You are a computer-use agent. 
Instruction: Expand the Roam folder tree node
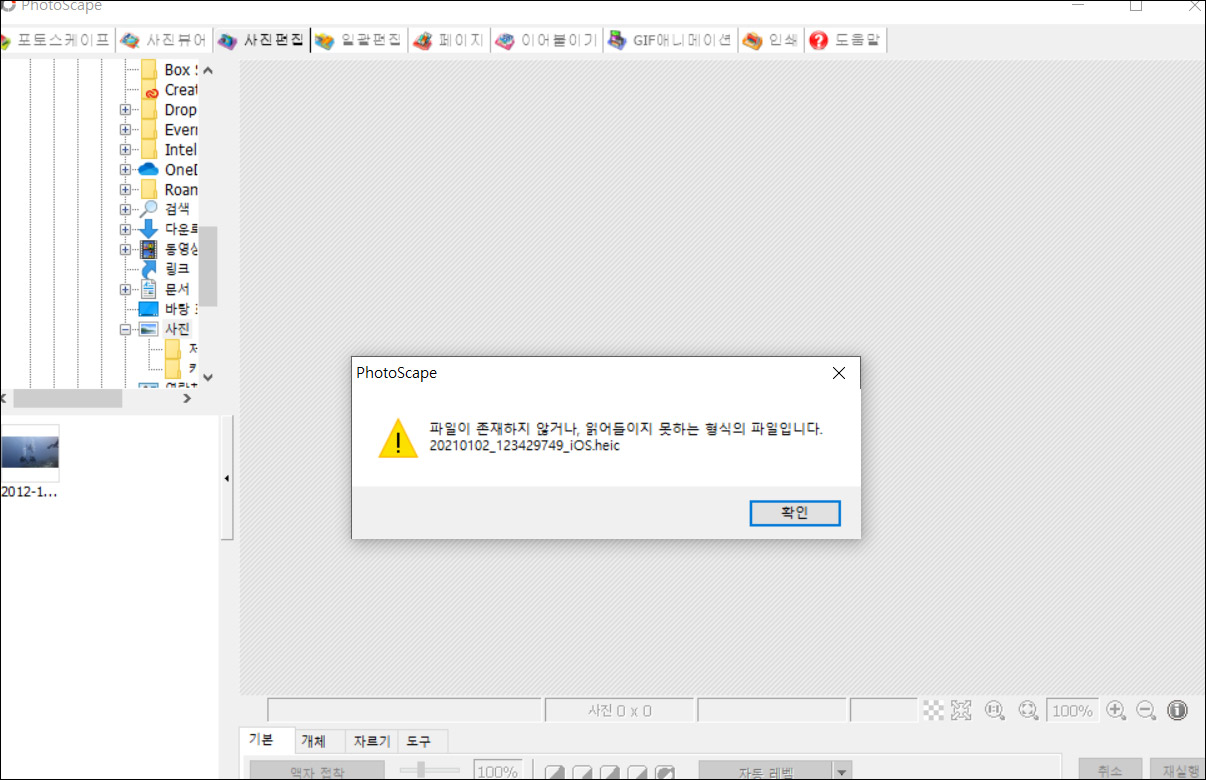click(126, 190)
